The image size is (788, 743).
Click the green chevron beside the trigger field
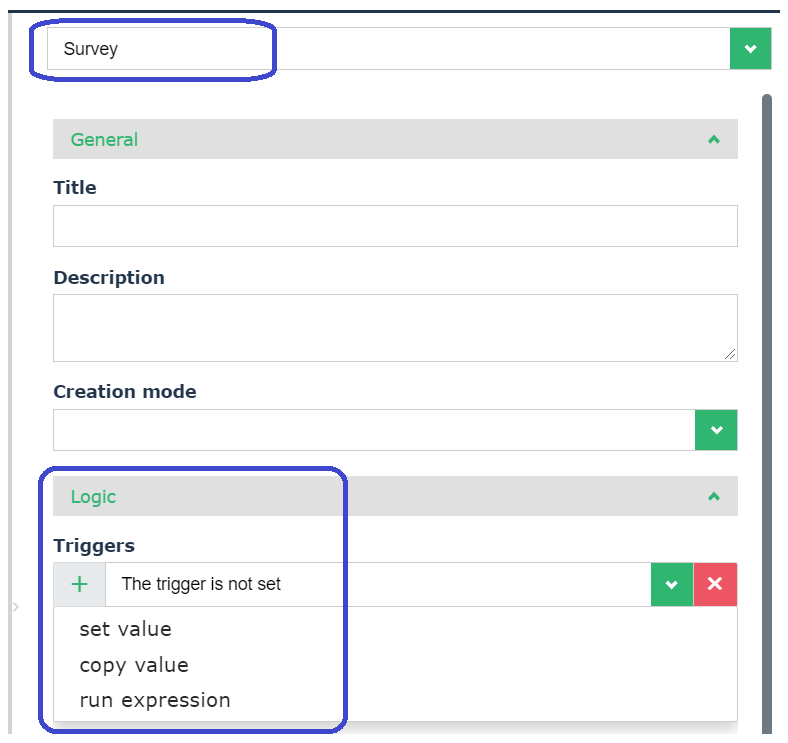point(672,585)
